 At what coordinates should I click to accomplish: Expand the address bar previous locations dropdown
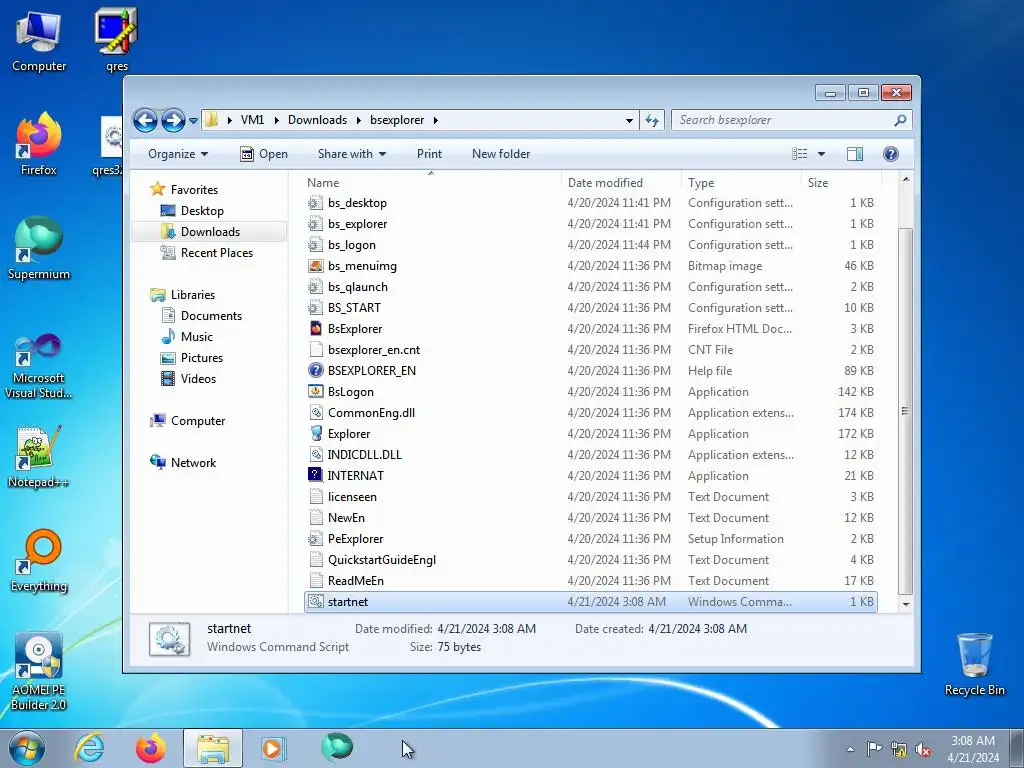point(629,120)
